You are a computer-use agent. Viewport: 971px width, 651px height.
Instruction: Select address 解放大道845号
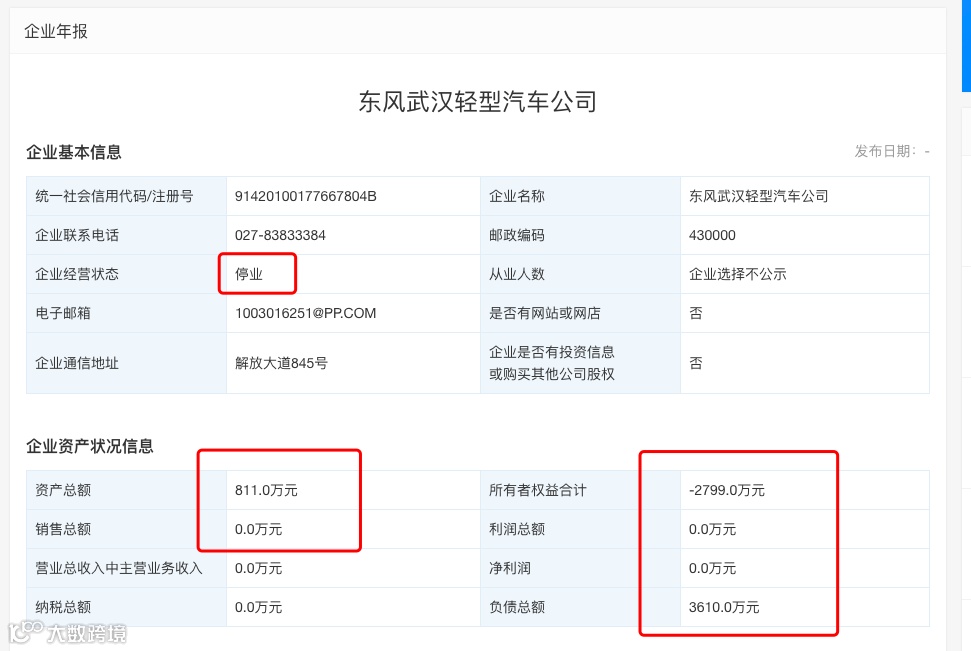coord(281,364)
